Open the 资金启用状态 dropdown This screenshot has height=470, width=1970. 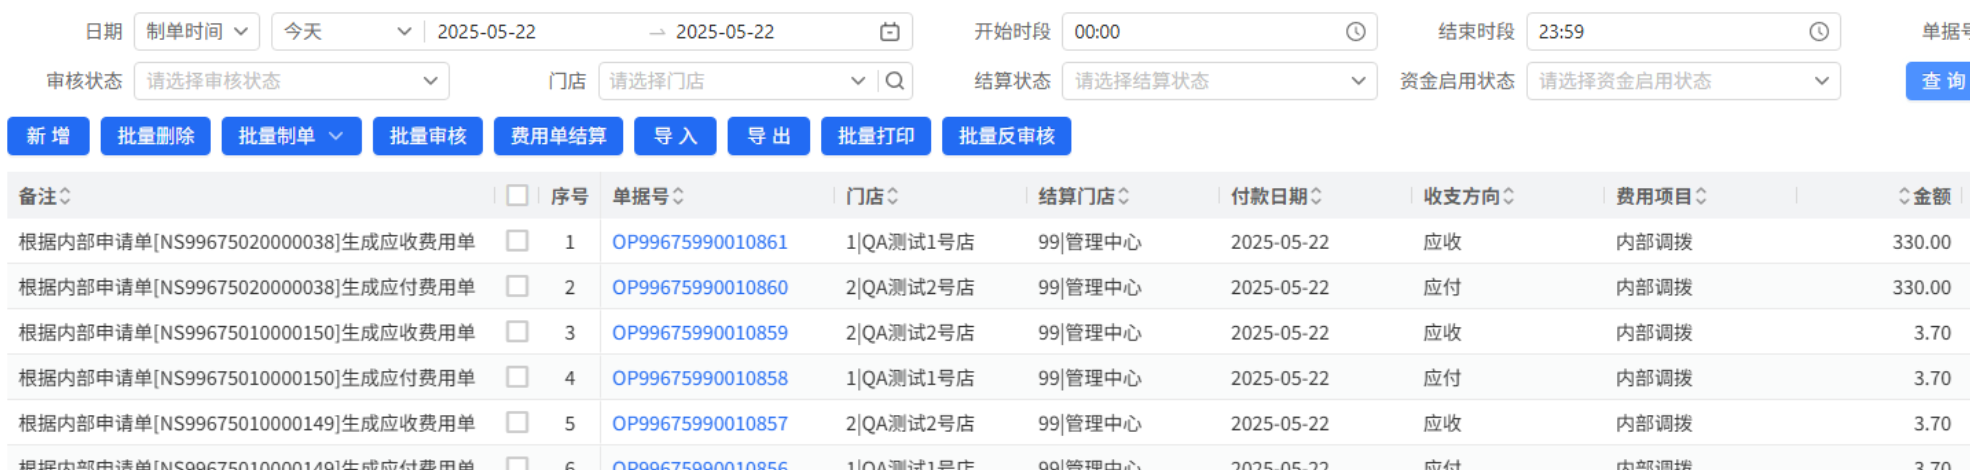coord(1683,81)
